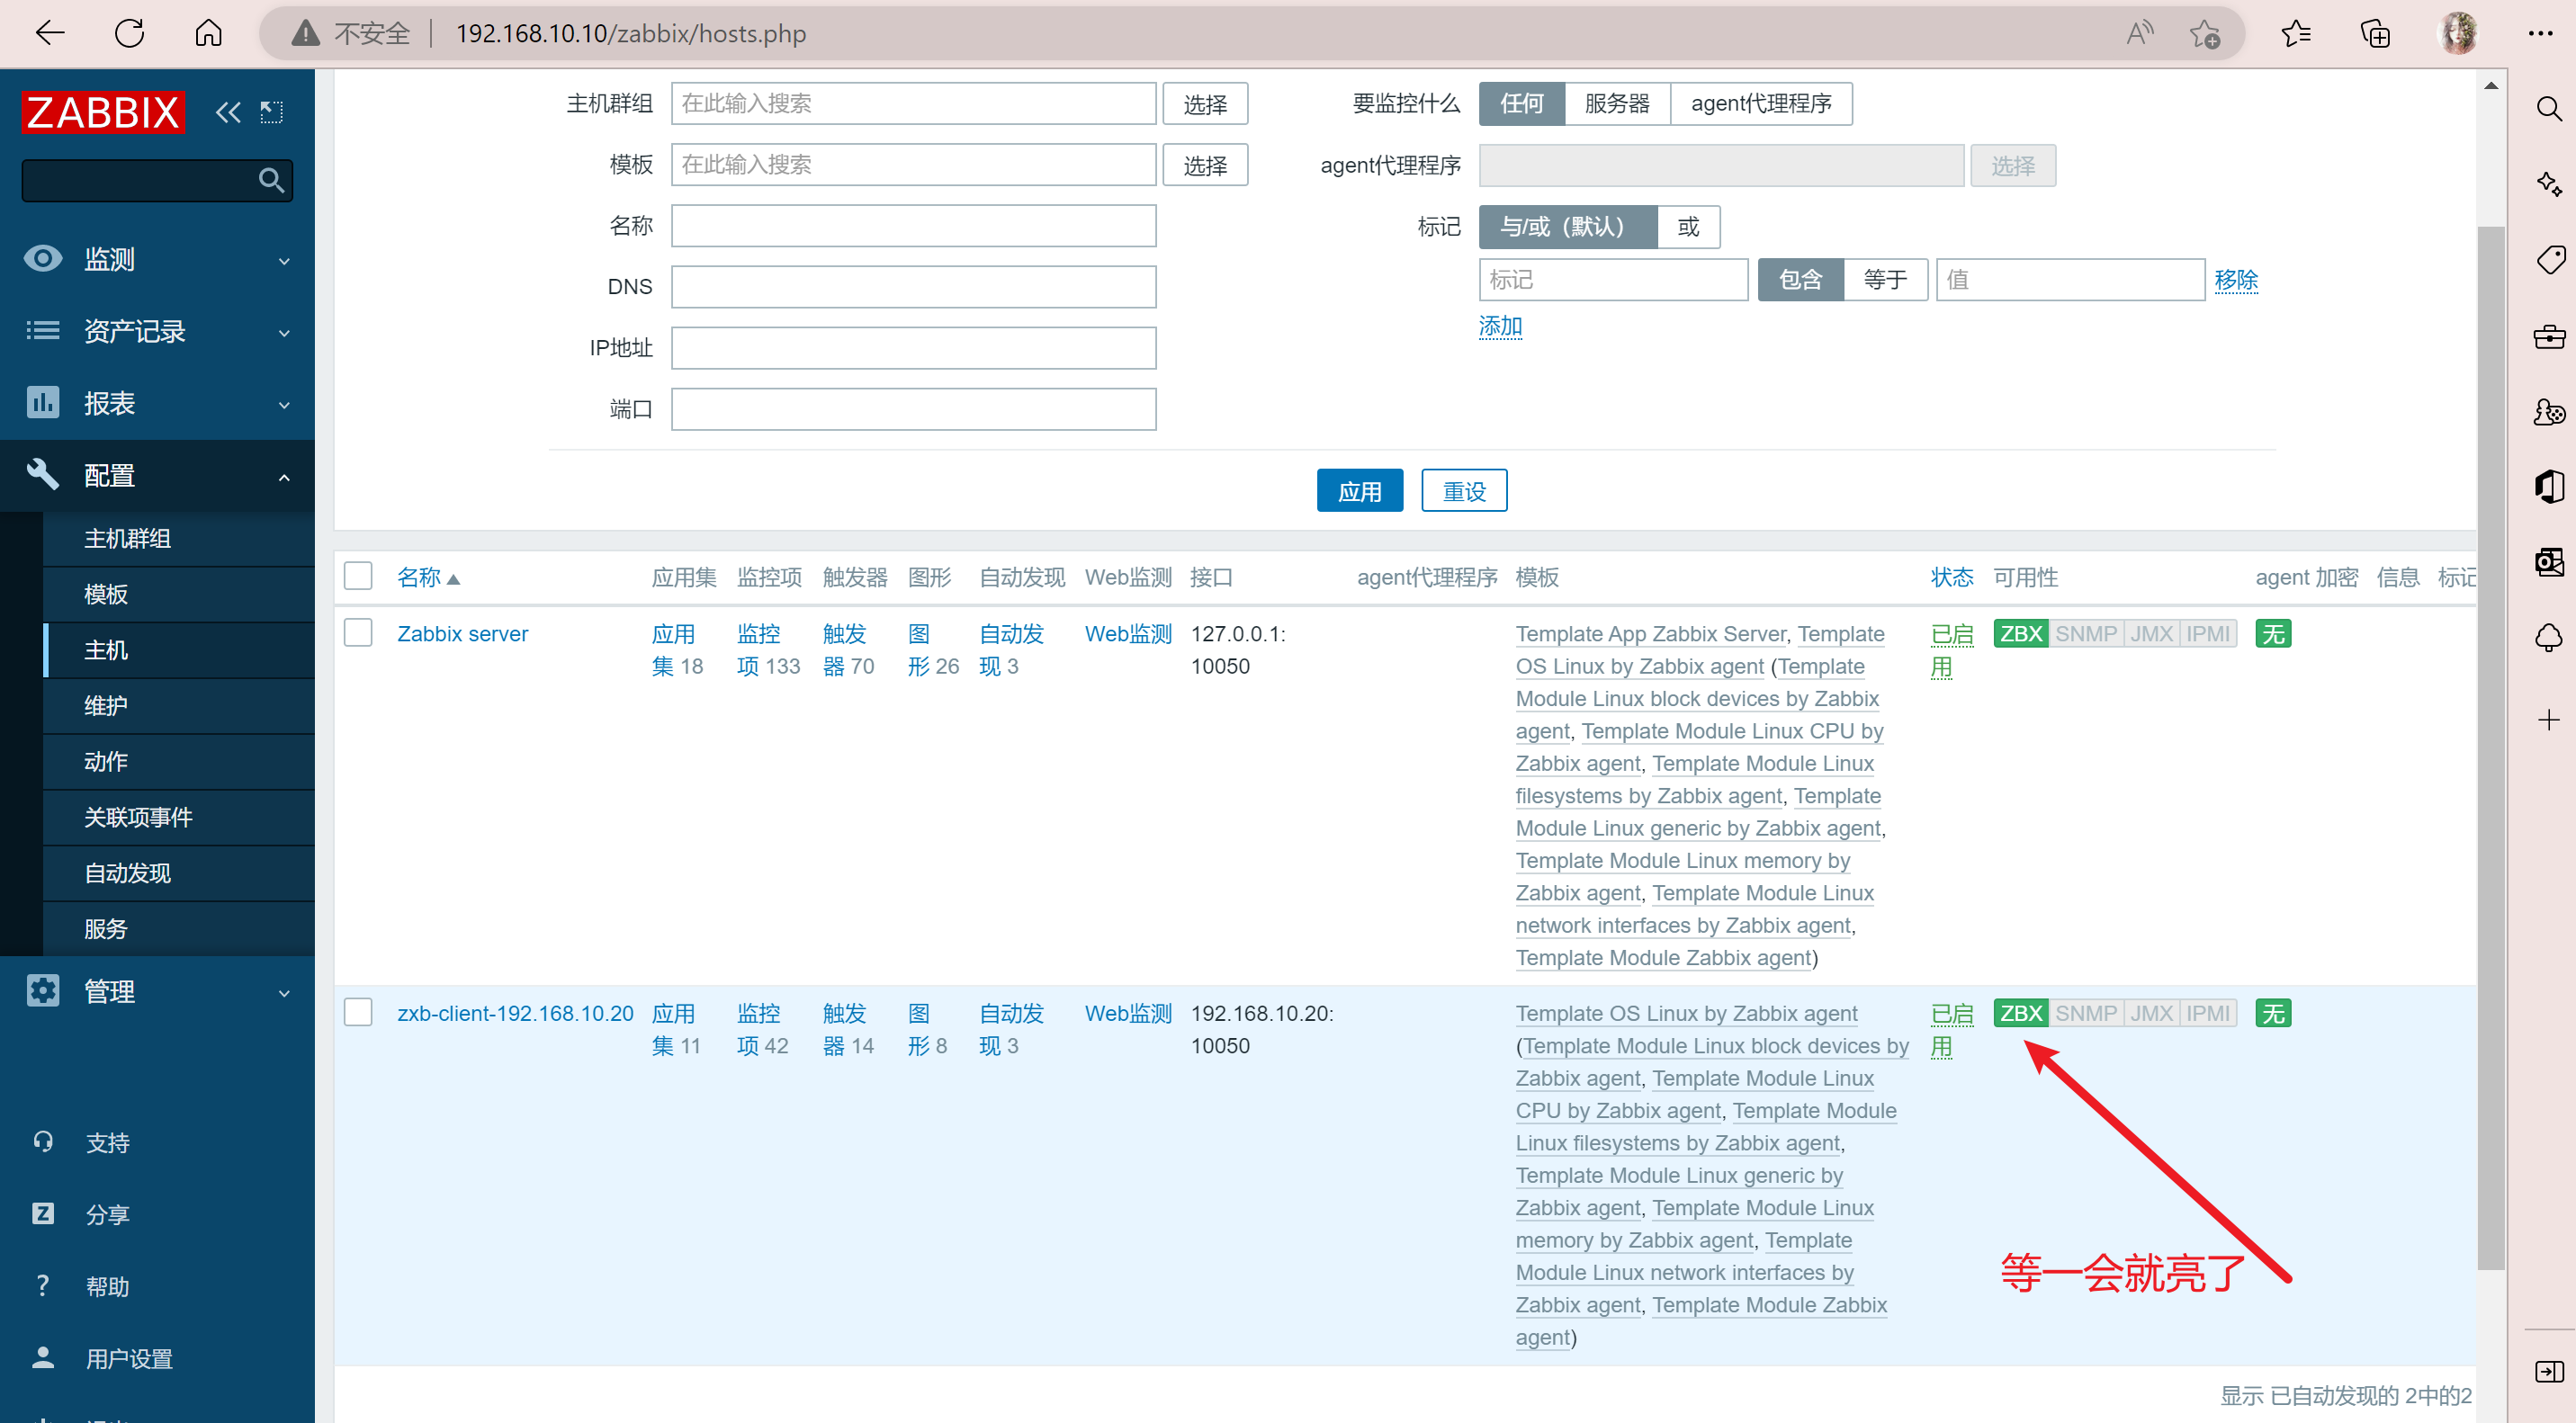Open 主机群组 configuration page
The width and height of the screenshot is (2576, 1423).
tap(179, 539)
